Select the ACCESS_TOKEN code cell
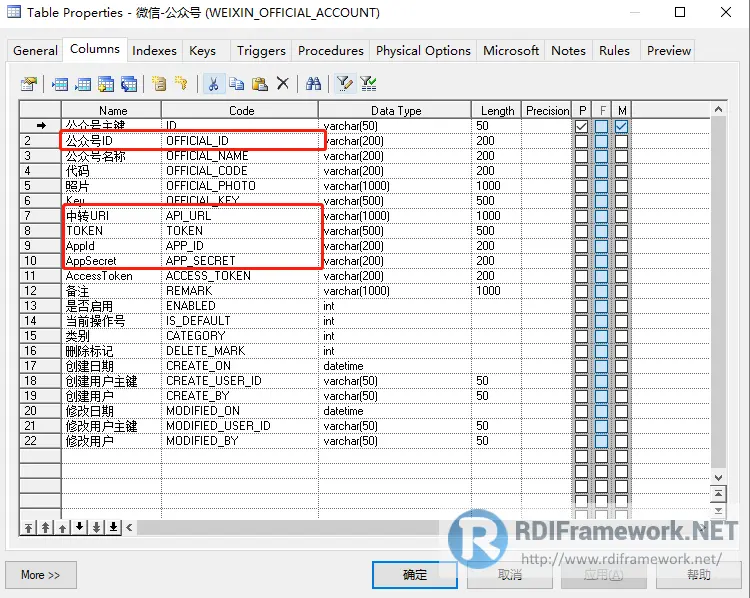 click(240, 276)
